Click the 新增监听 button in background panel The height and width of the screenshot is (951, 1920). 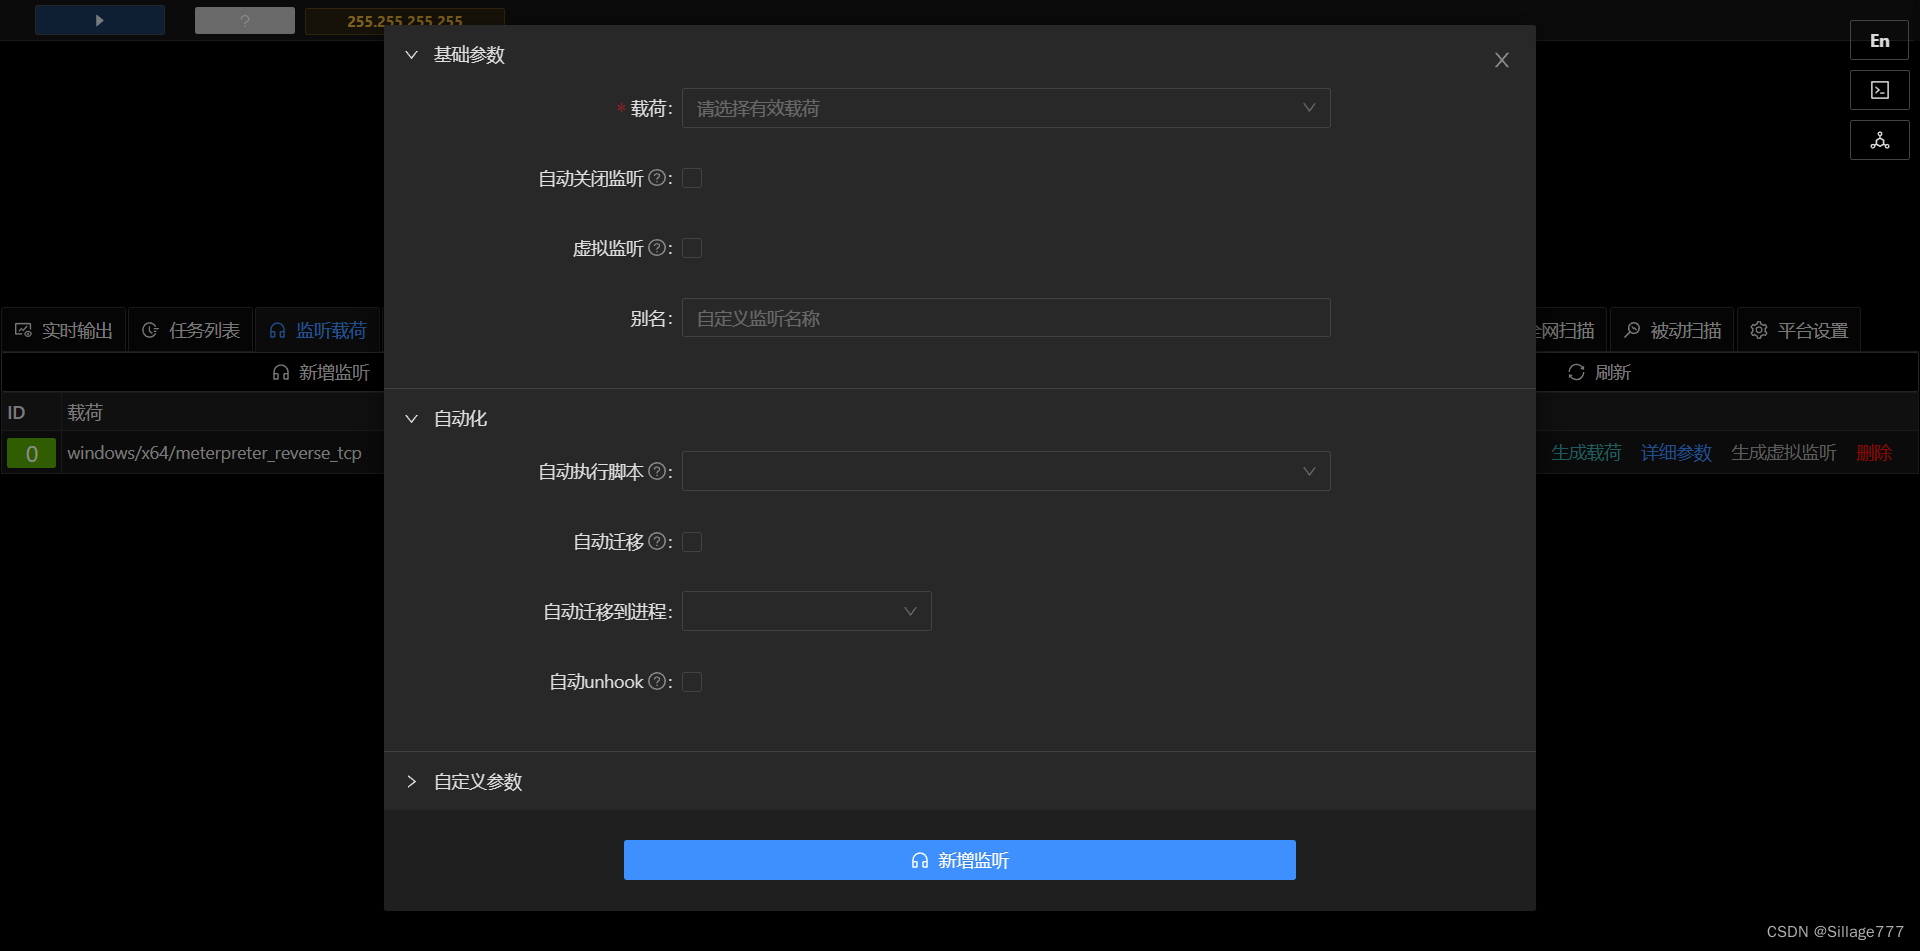pyautogui.click(x=321, y=372)
